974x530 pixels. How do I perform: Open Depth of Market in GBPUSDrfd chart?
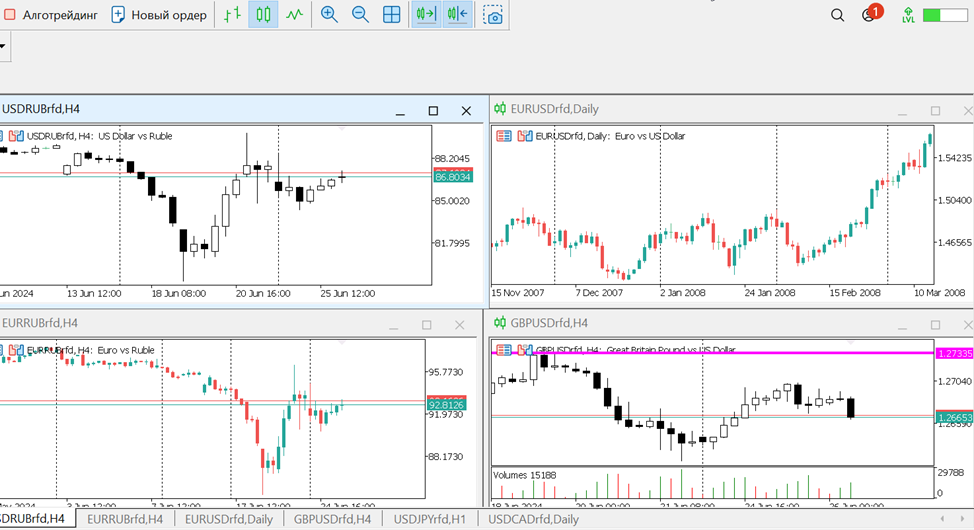click(504, 350)
